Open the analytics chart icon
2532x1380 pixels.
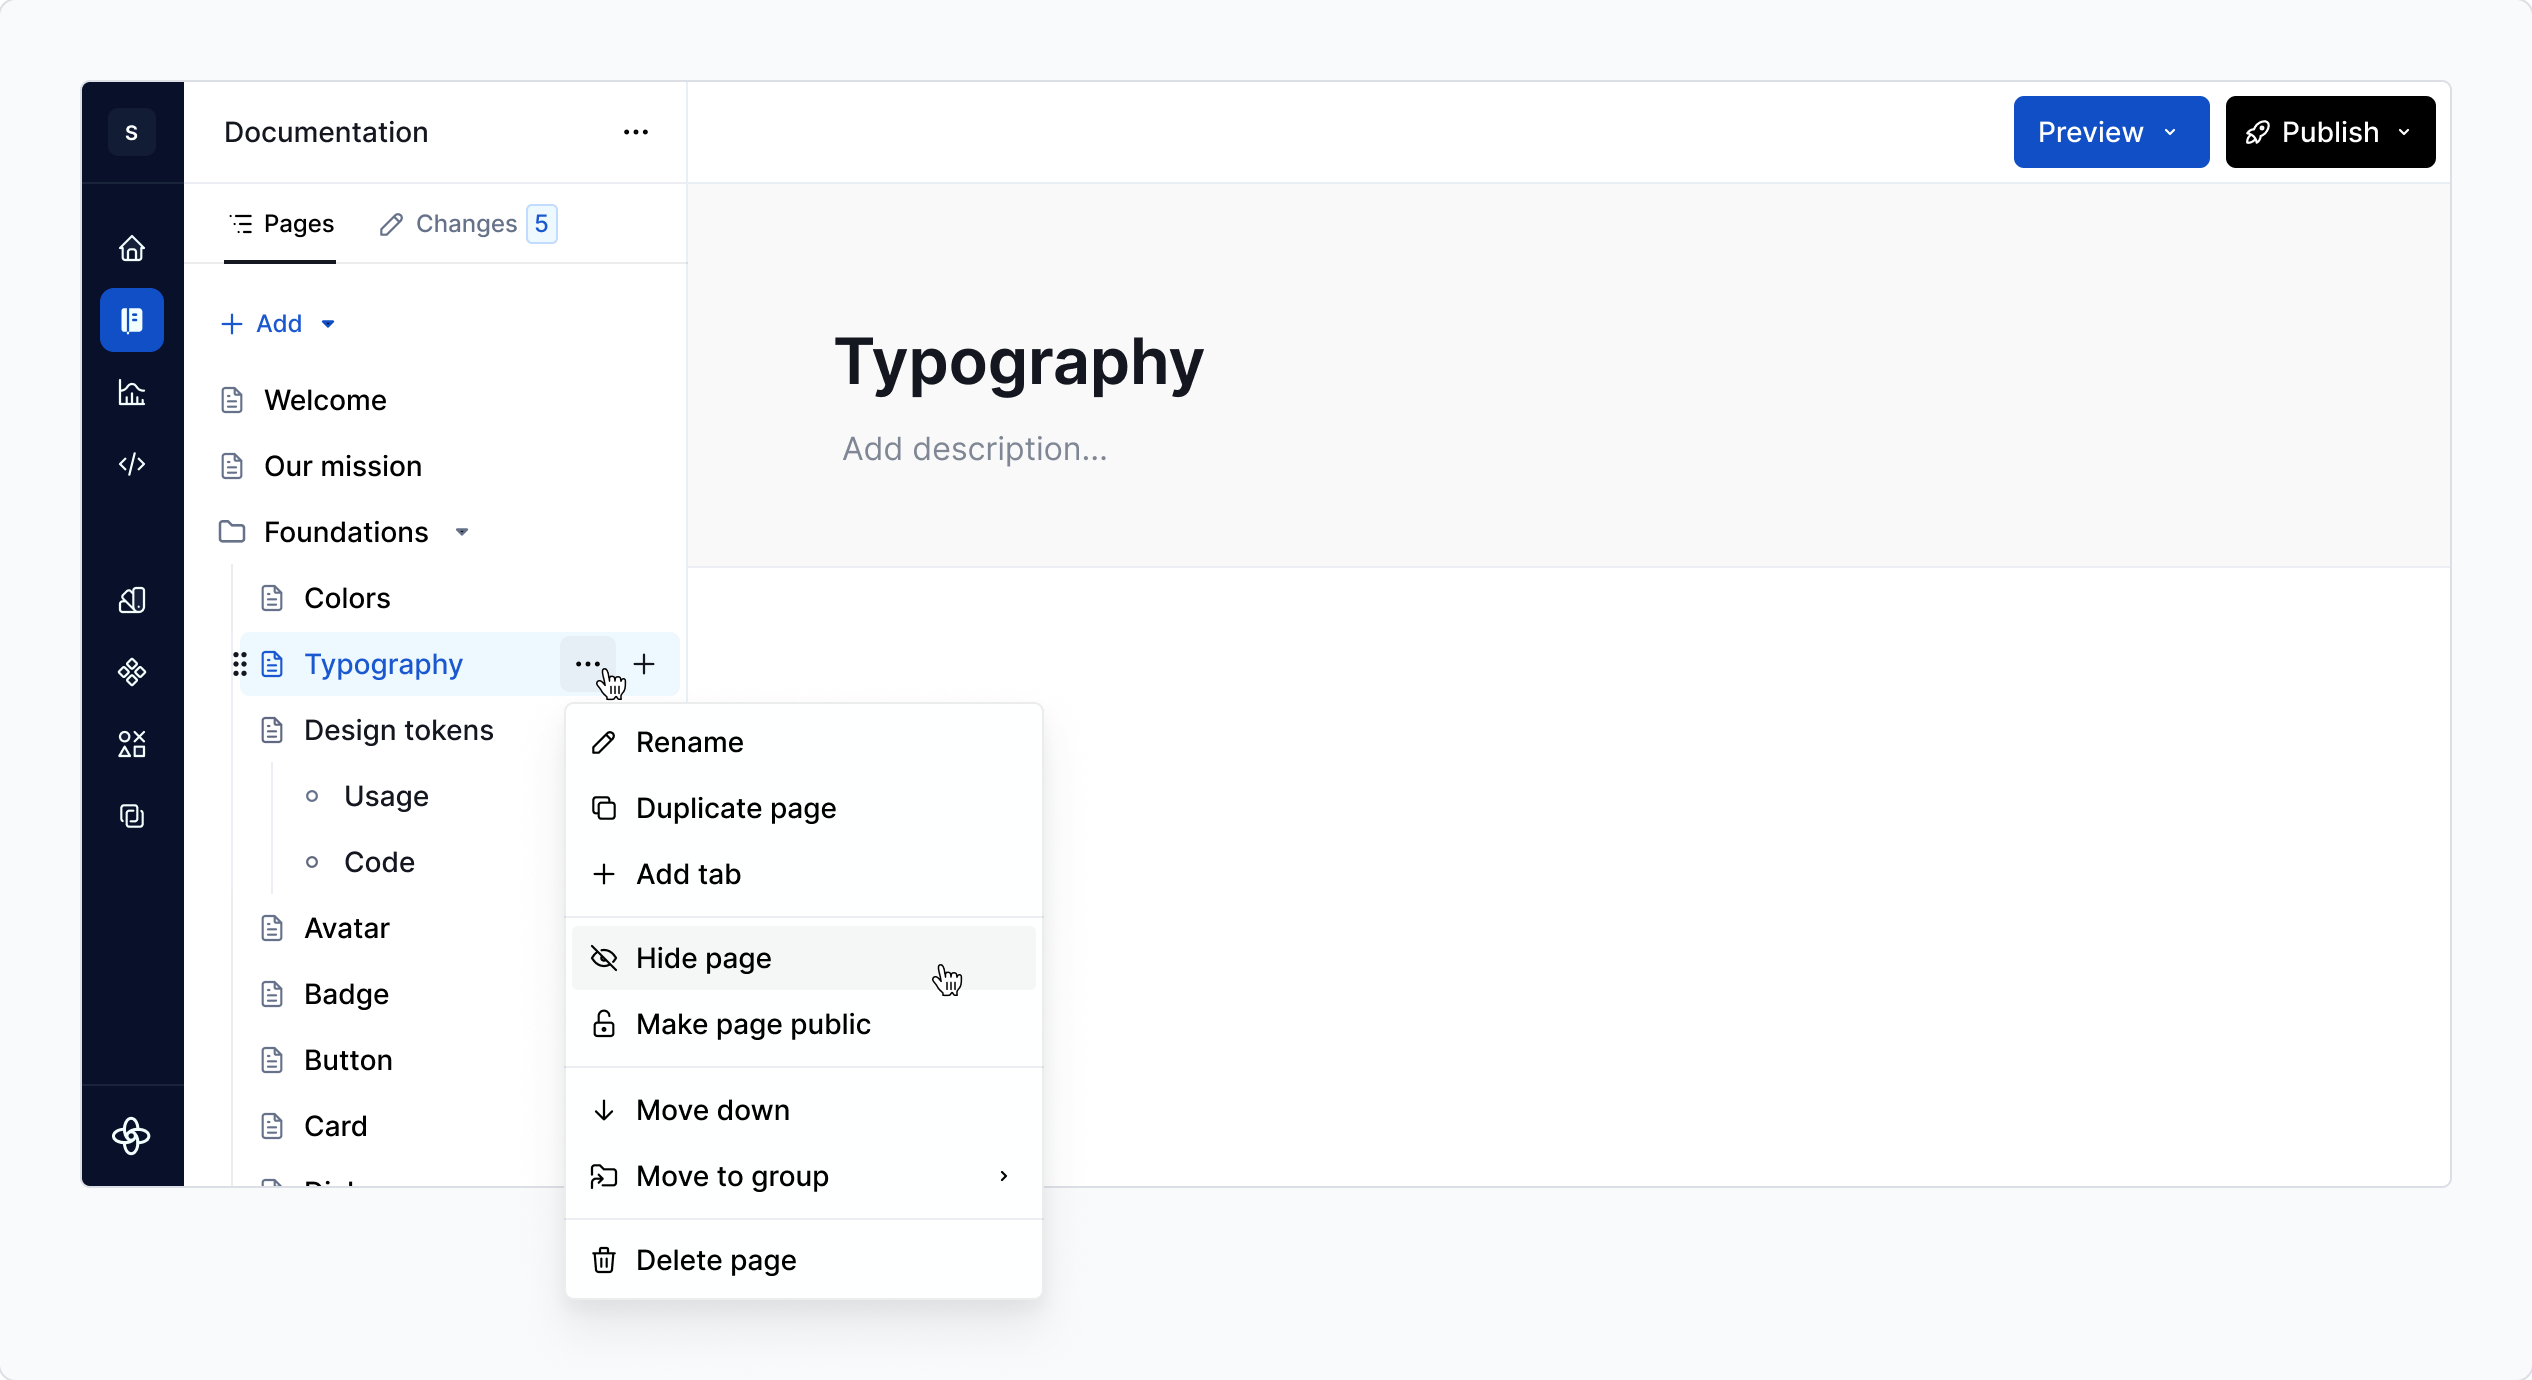click(132, 392)
